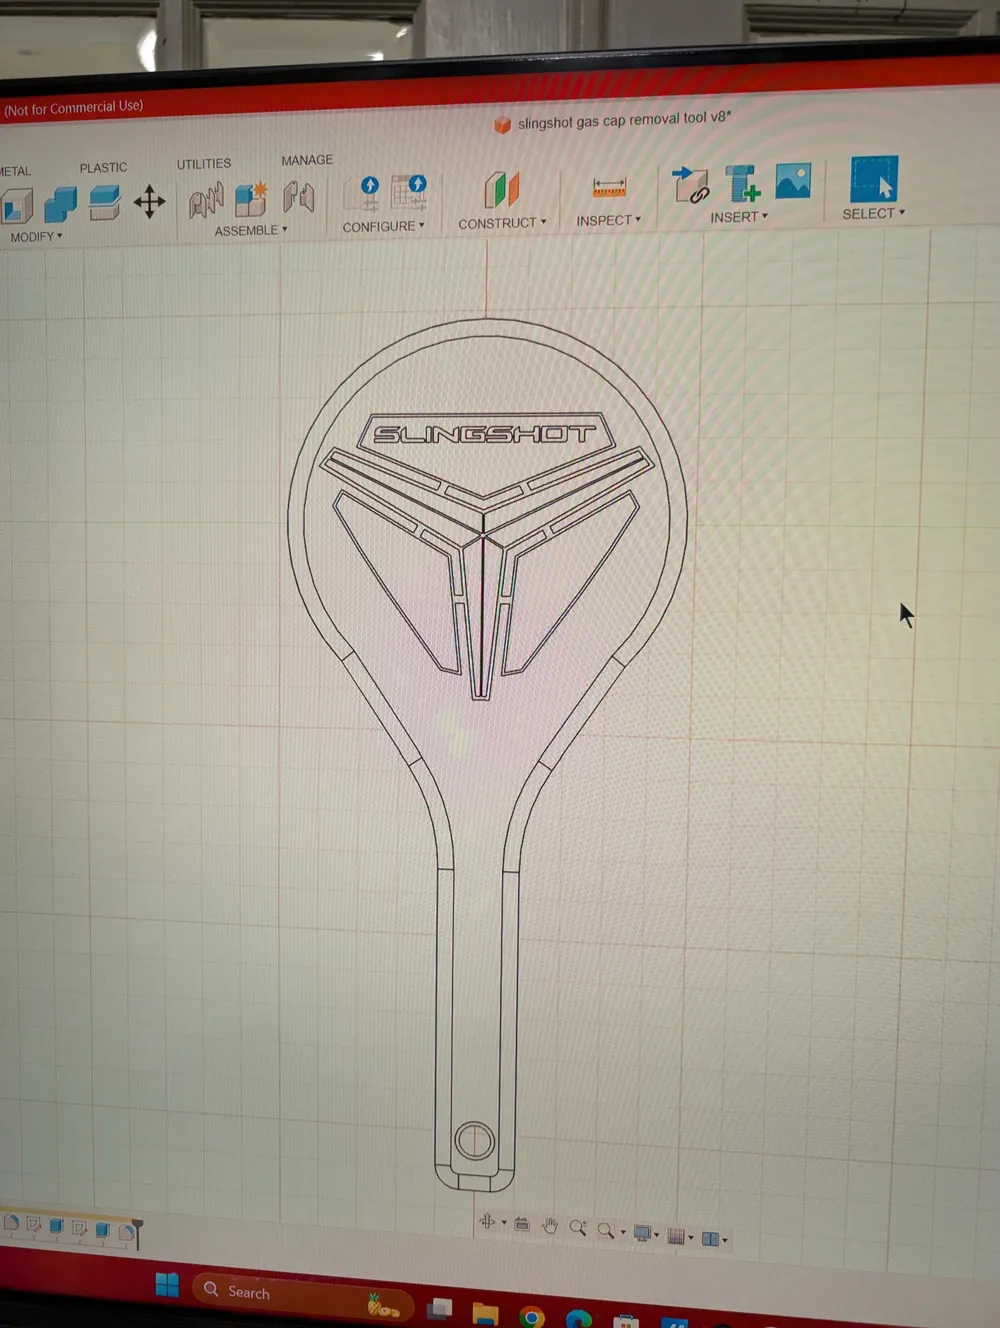This screenshot has width=1000, height=1328.
Task: Click the Configuration table icon
Action: point(410,191)
